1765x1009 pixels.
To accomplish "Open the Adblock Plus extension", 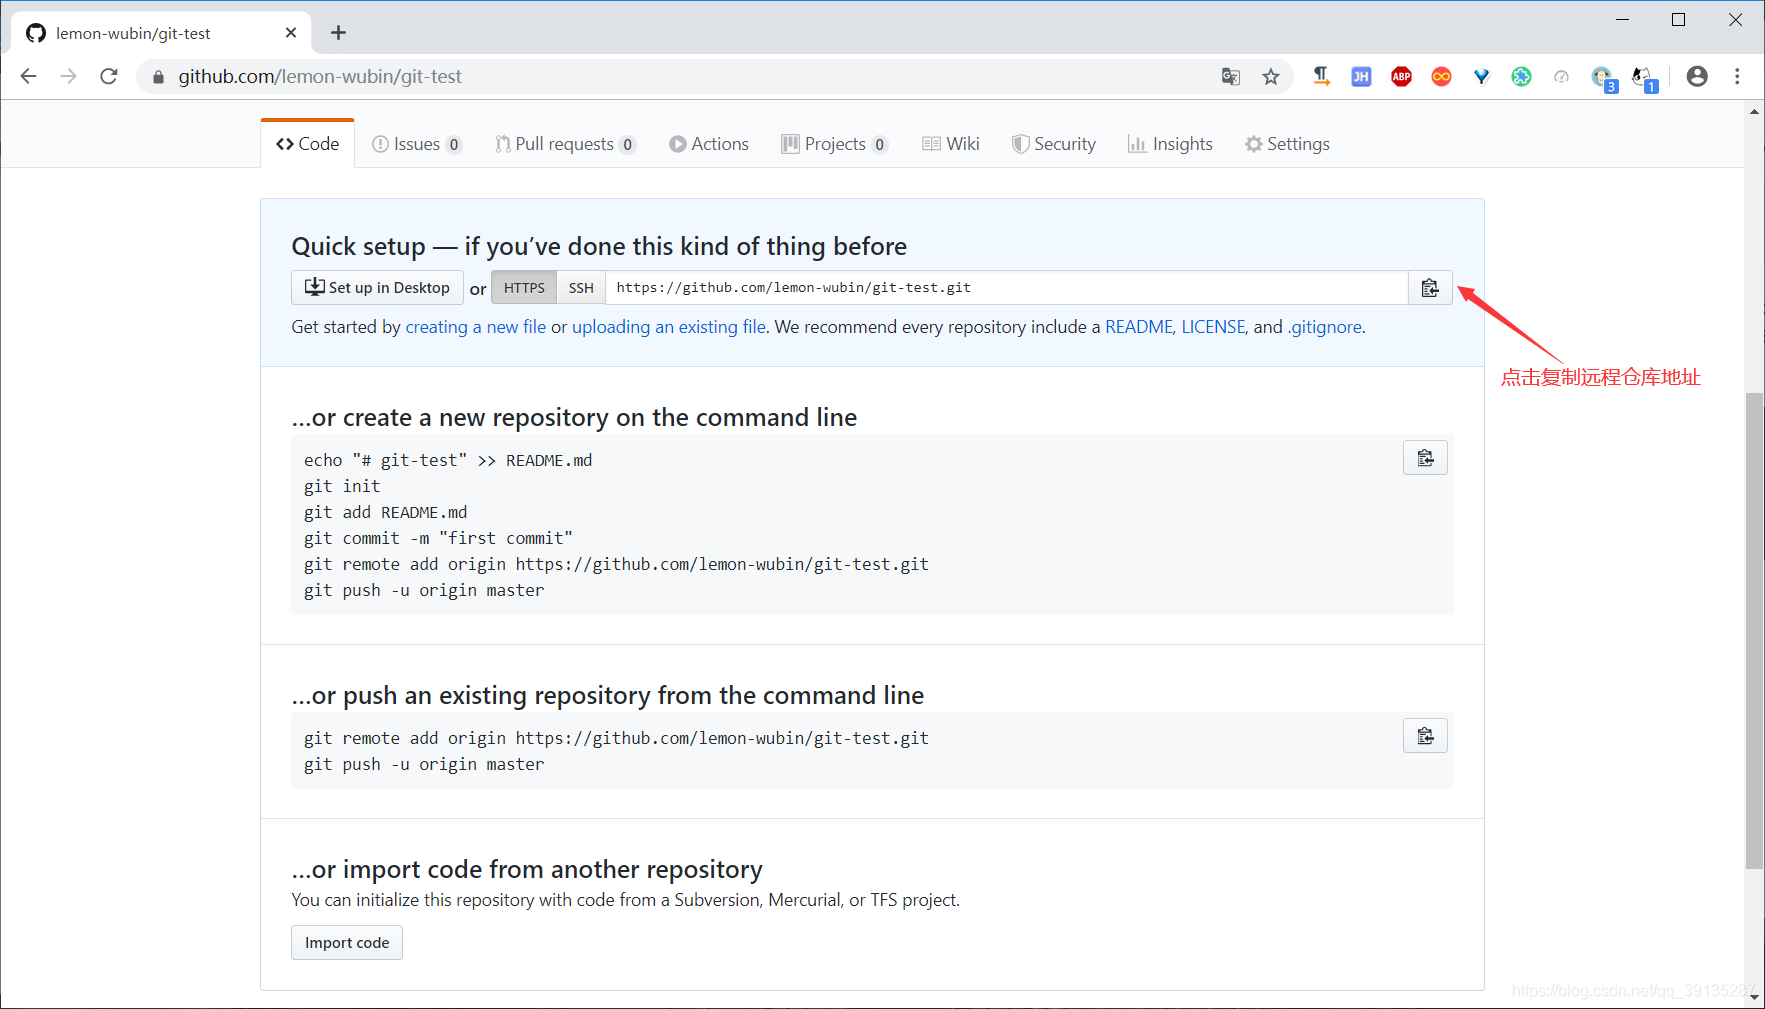I will [x=1401, y=77].
